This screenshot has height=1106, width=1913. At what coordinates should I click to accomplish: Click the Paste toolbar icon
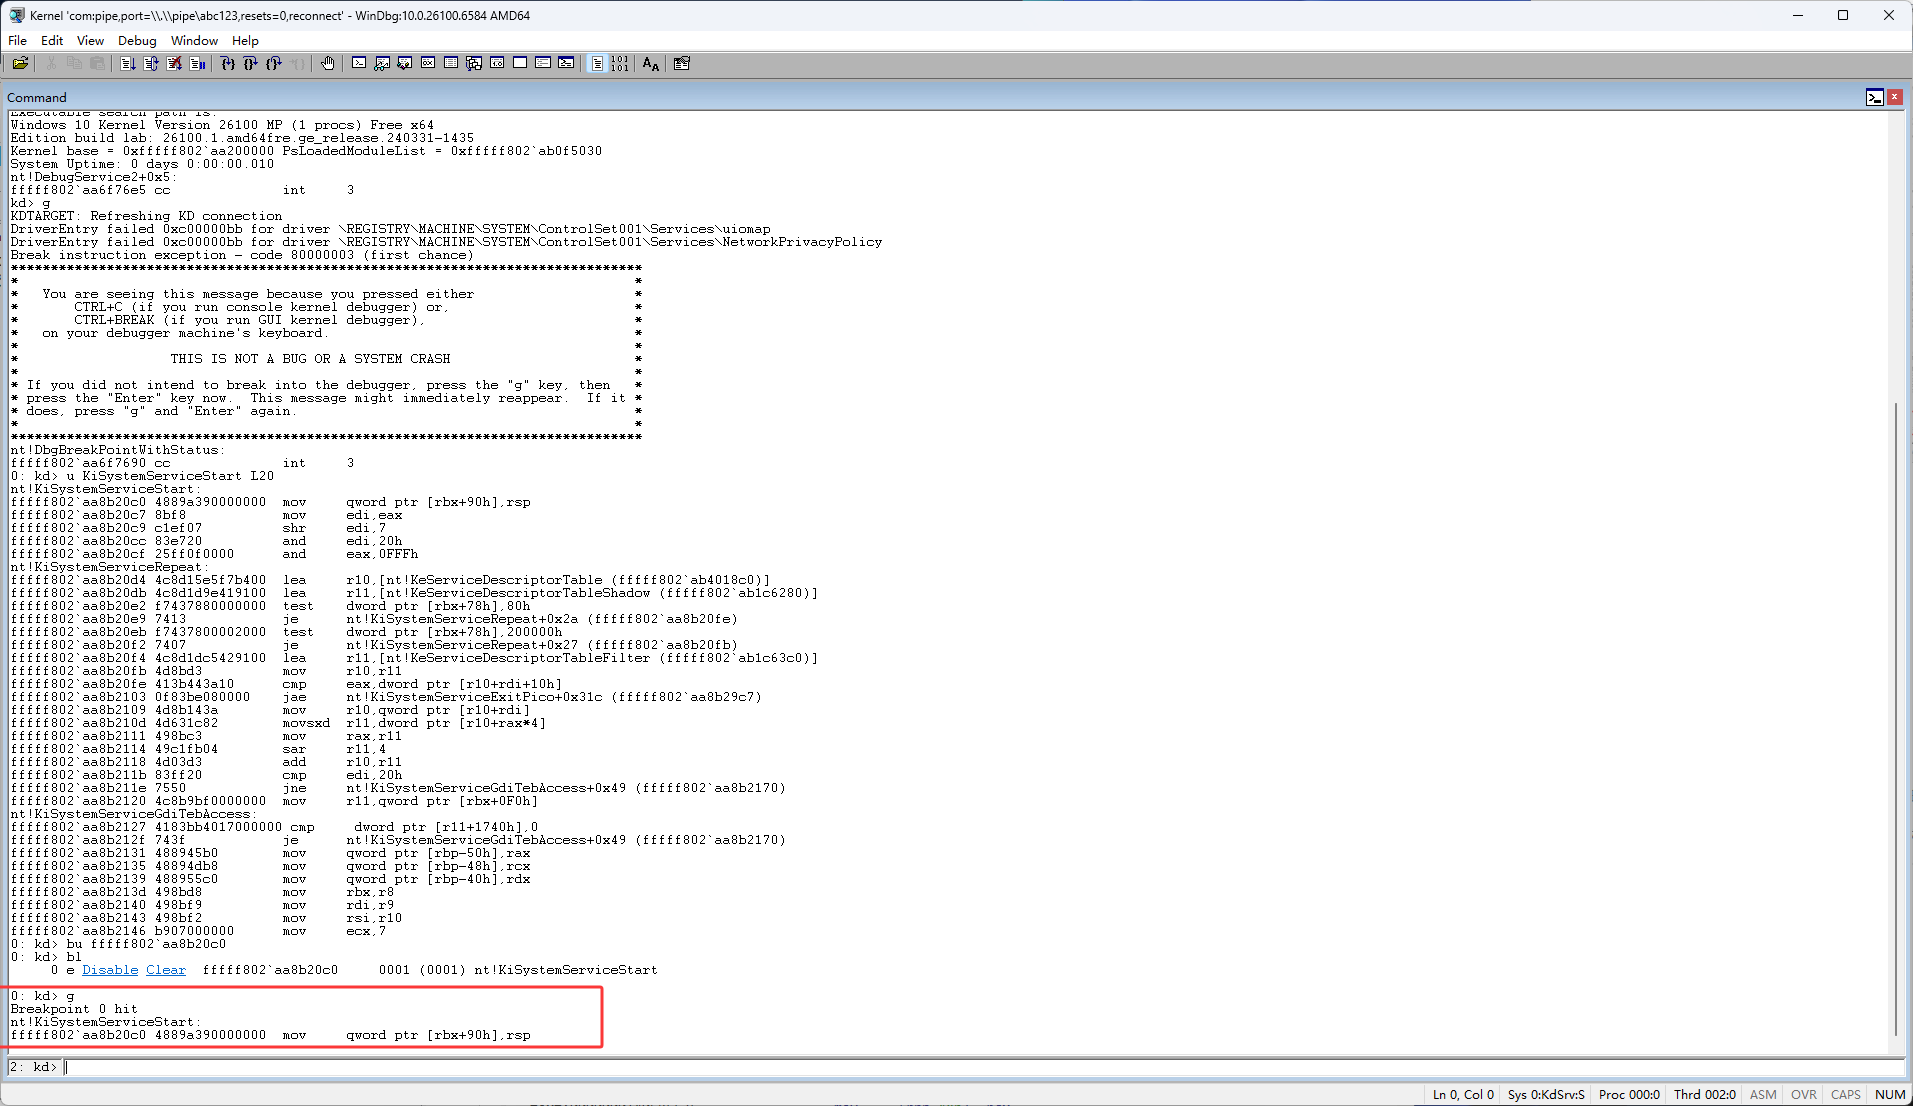click(97, 64)
